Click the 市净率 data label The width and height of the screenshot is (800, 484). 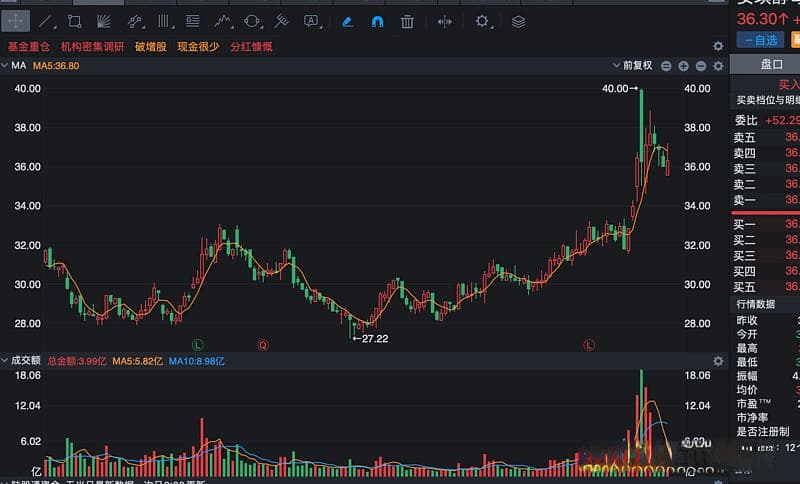pos(753,418)
